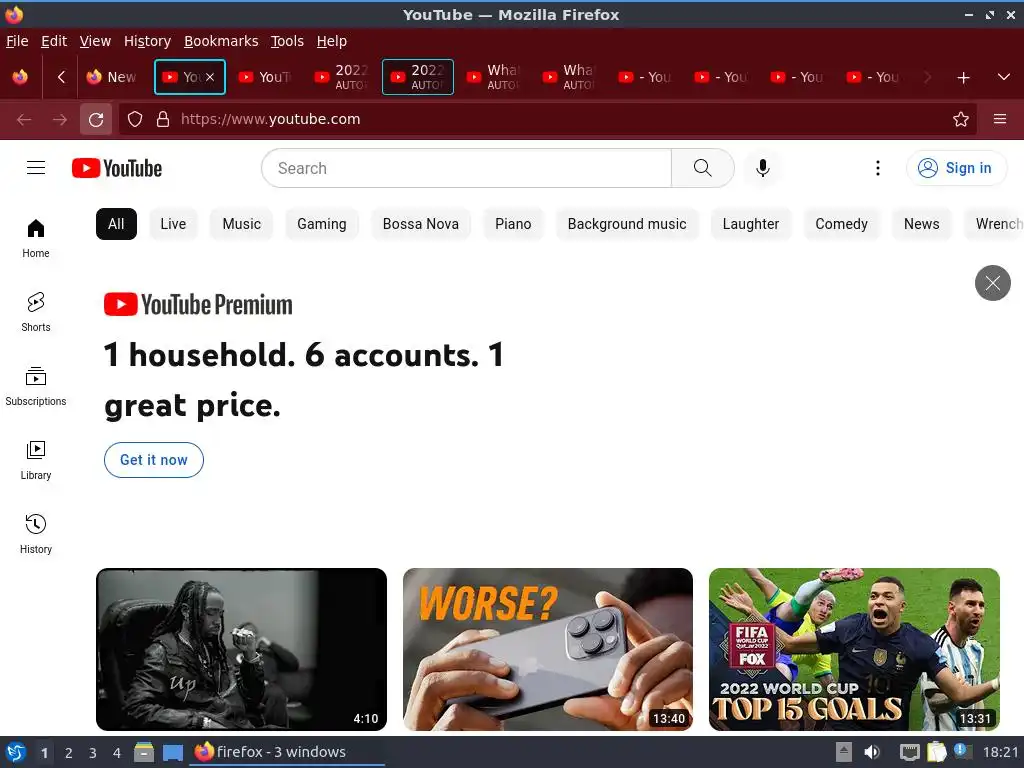Viewport: 1024px width, 768px height.
Task: Open tracking protection shield icon
Action: pos(135,120)
